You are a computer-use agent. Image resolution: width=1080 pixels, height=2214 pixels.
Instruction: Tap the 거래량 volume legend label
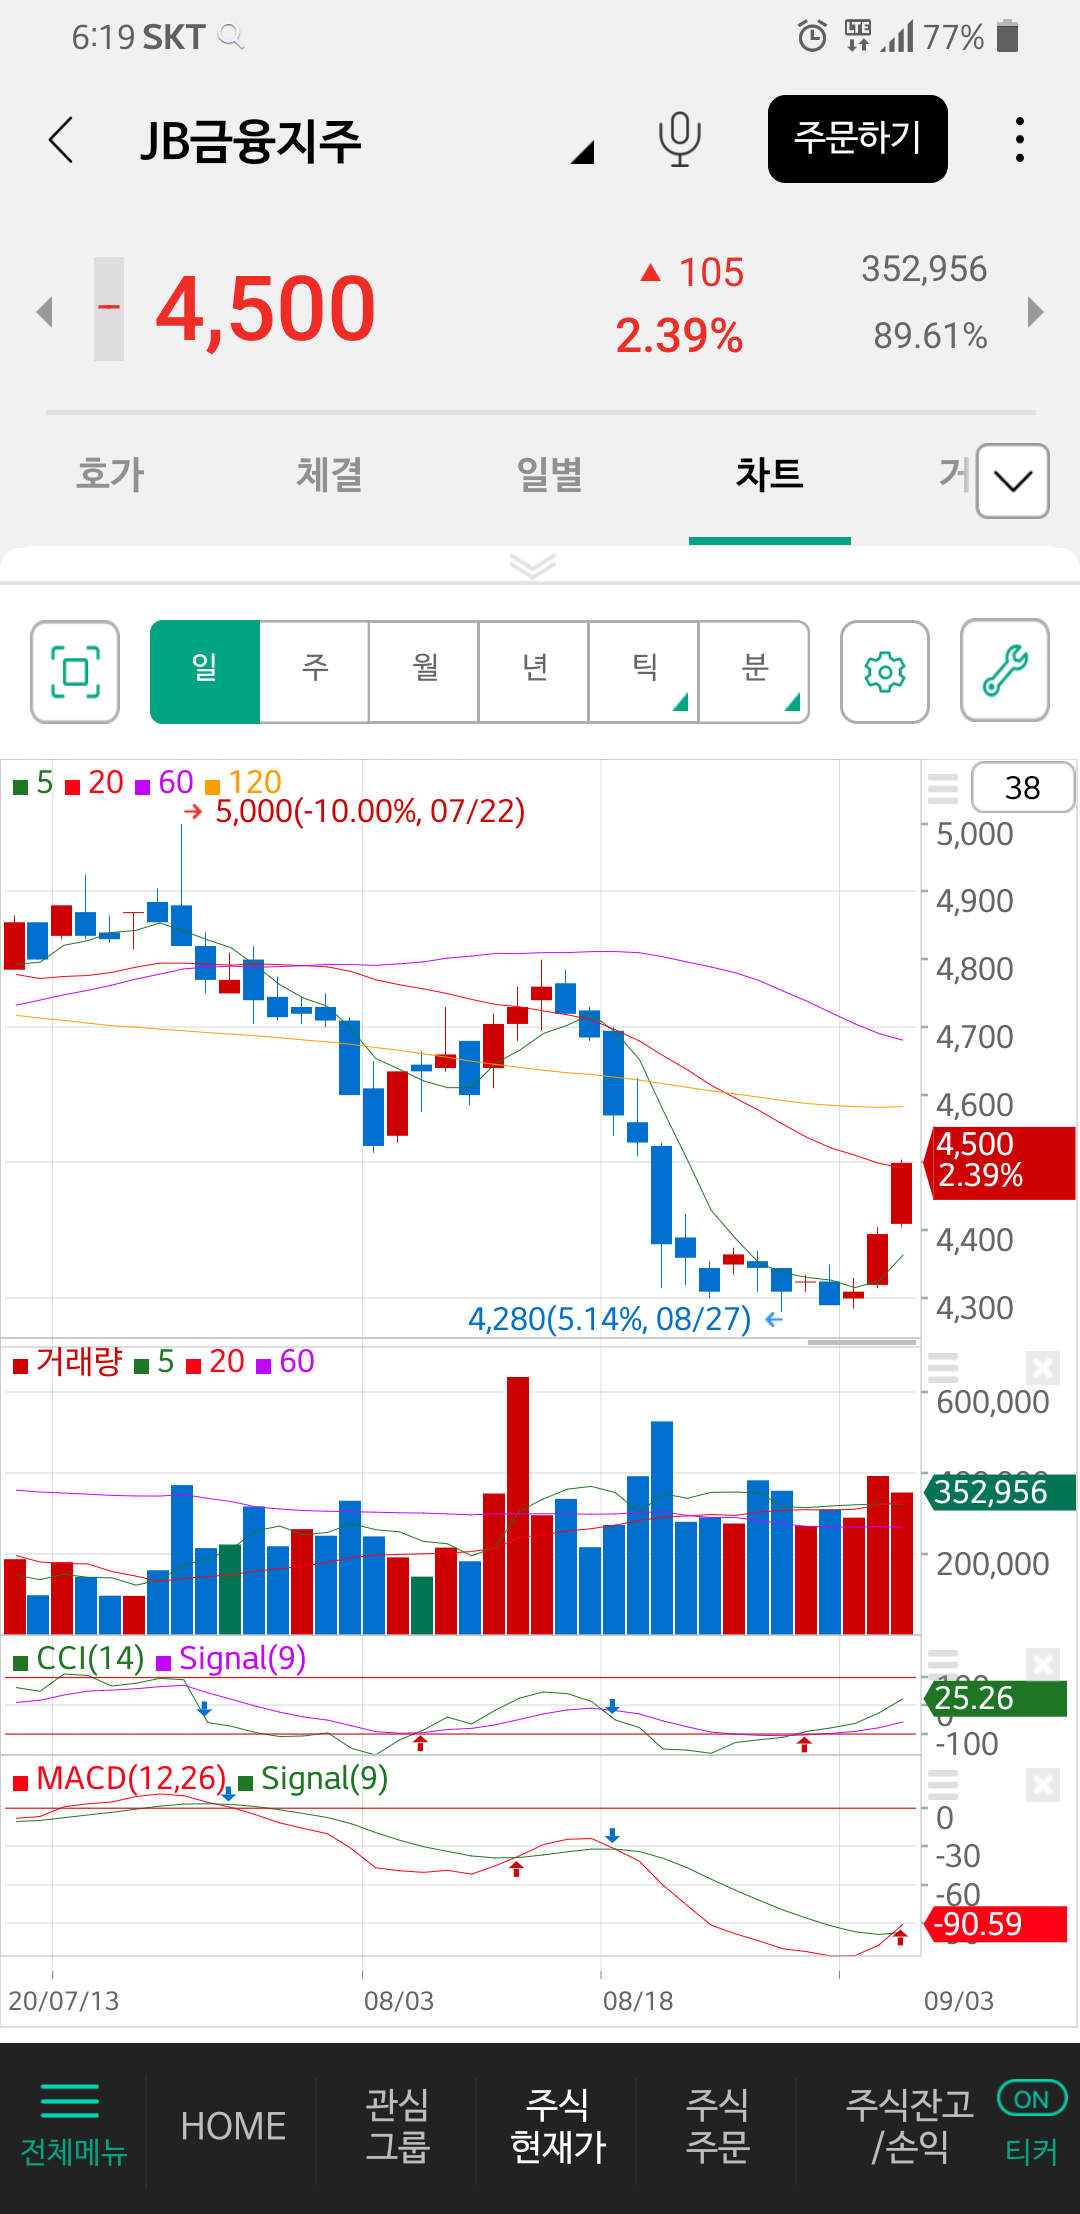pos(79,1361)
